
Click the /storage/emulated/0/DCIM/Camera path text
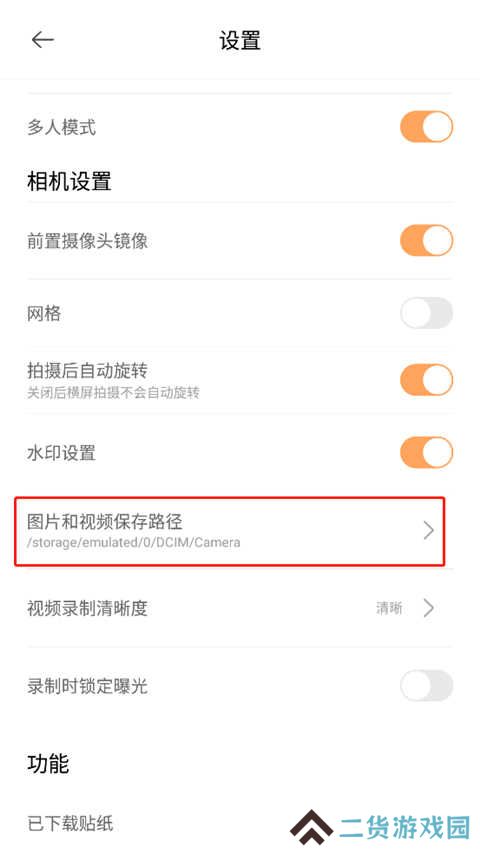pyautogui.click(x=134, y=542)
